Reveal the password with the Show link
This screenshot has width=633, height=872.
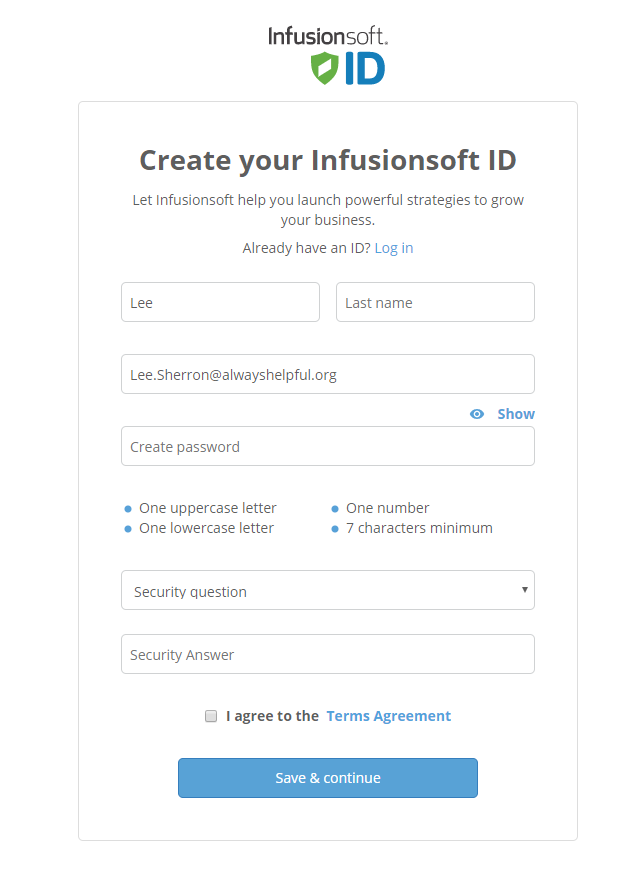pyautogui.click(x=516, y=414)
